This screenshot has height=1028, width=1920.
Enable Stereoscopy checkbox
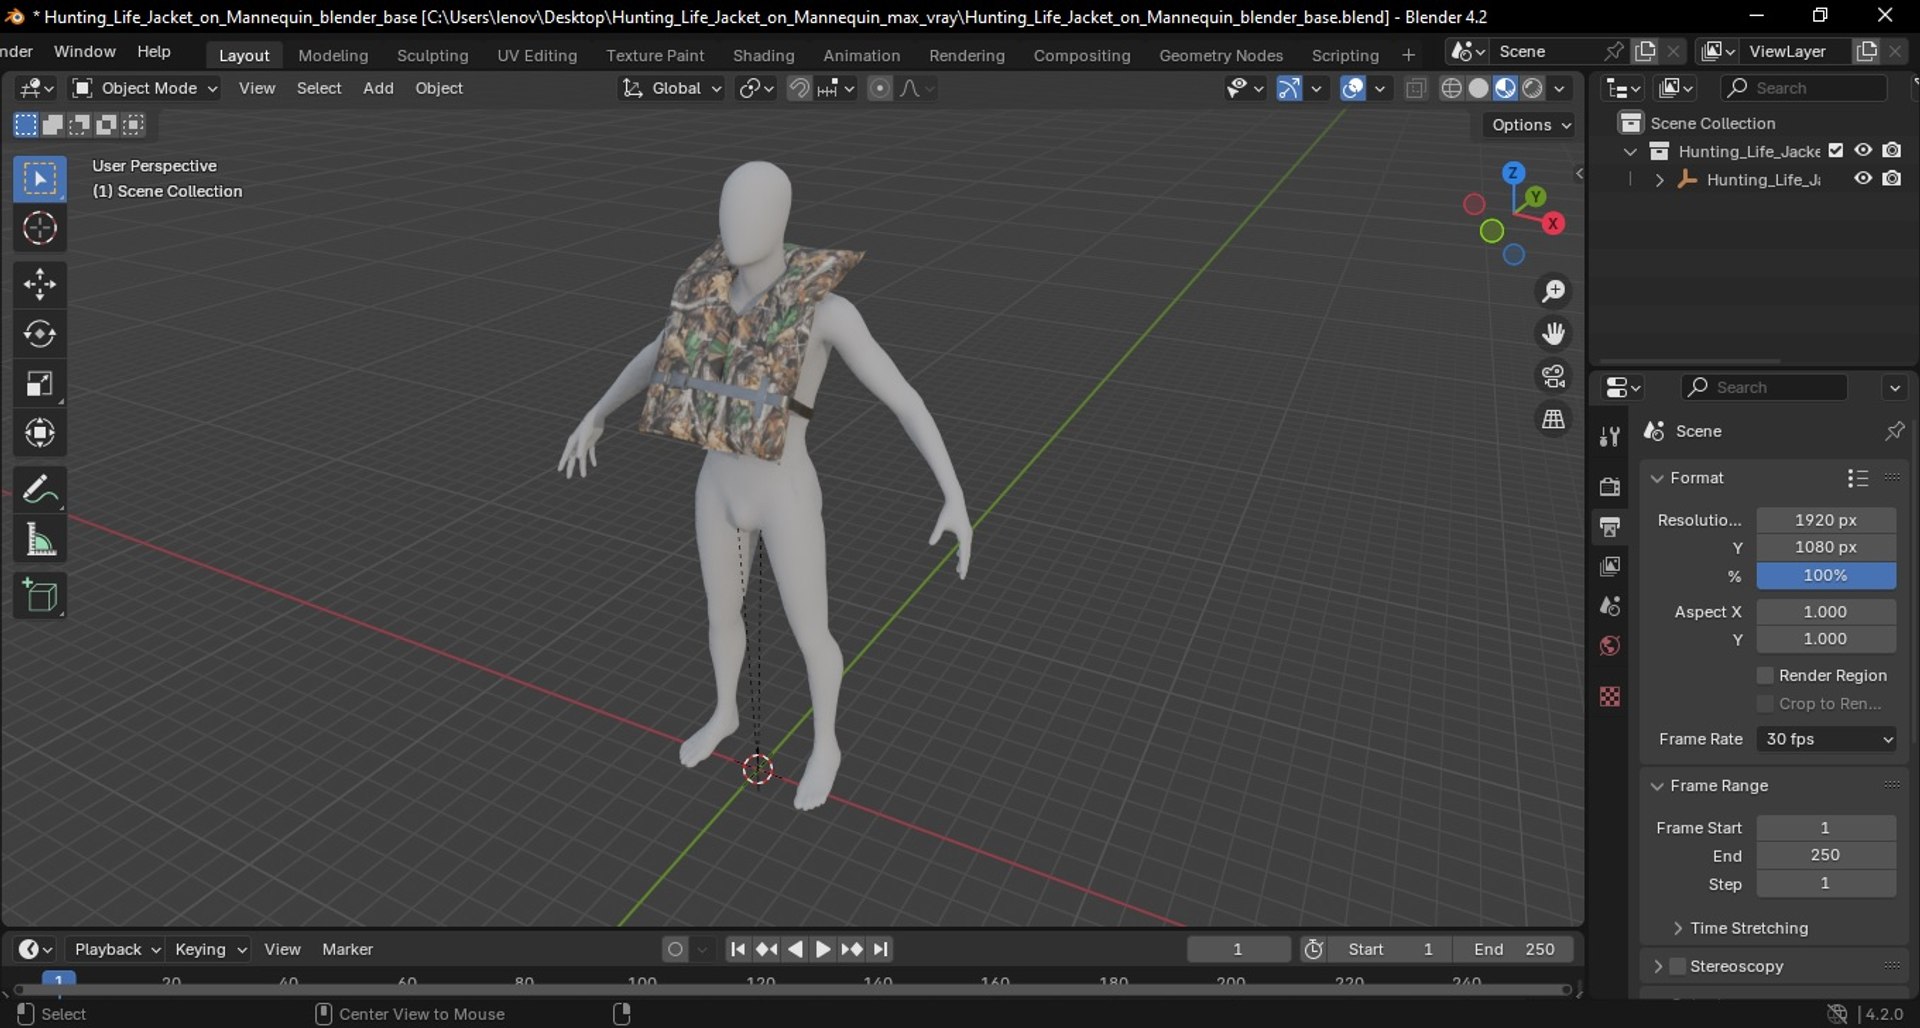point(1678,966)
